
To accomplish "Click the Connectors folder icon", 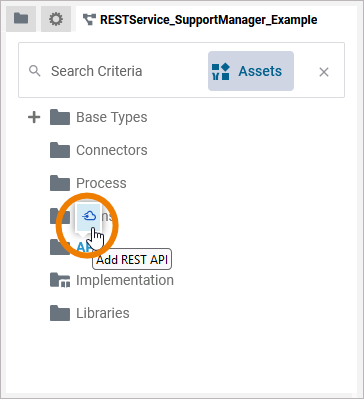I will point(60,150).
